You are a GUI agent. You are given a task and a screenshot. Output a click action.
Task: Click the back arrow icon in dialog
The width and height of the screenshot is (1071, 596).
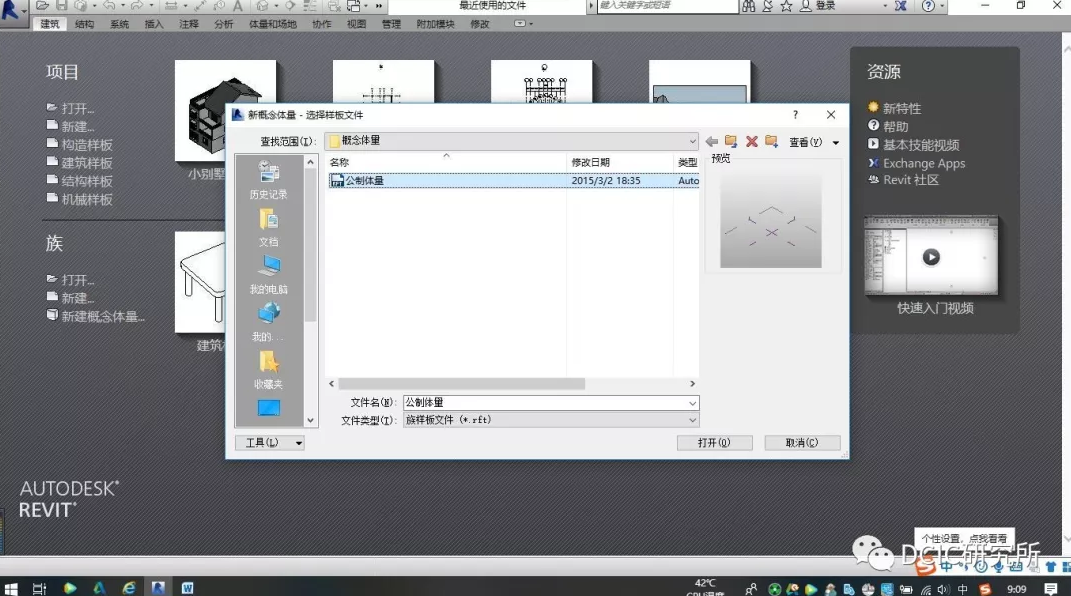[x=712, y=142]
